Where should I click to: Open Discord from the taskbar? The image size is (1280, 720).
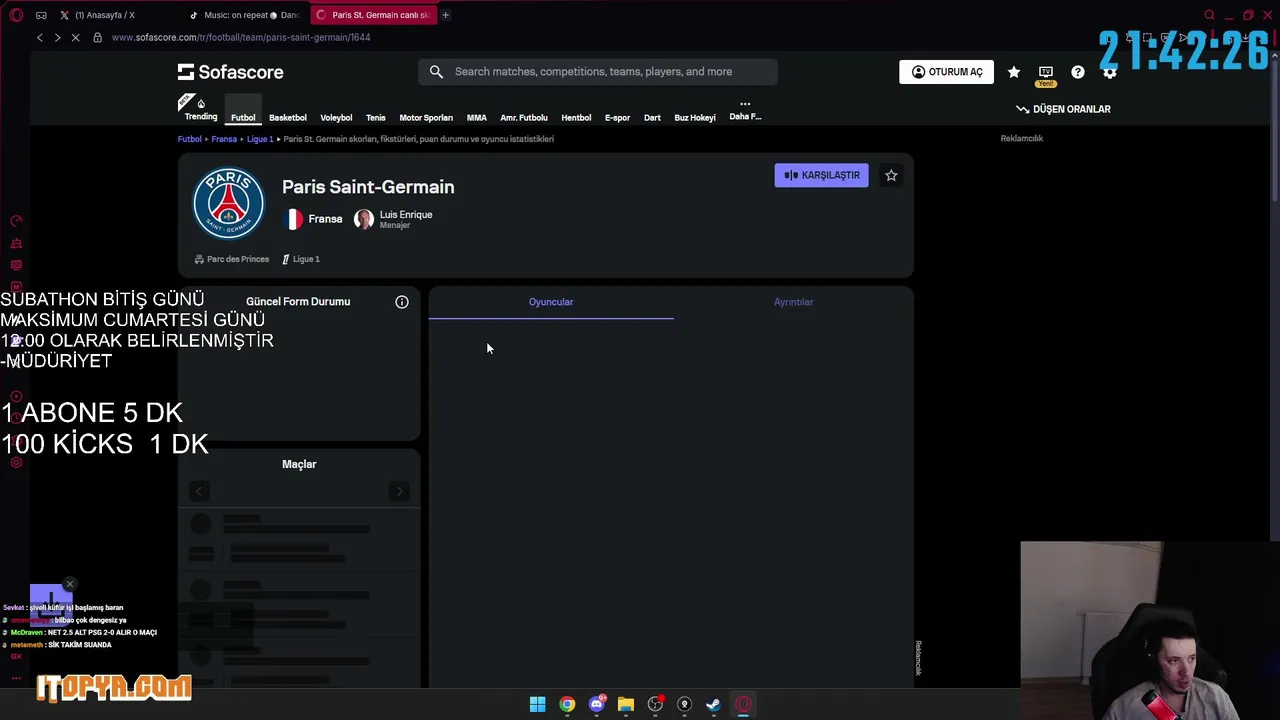pos(597,704)
